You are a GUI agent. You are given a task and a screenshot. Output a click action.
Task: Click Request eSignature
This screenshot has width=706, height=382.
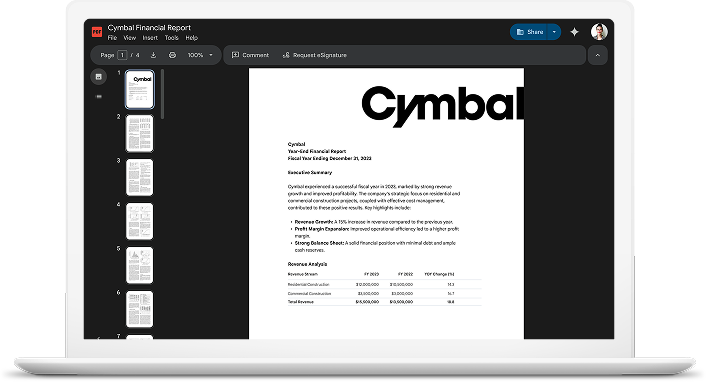(x=315, y=55)
